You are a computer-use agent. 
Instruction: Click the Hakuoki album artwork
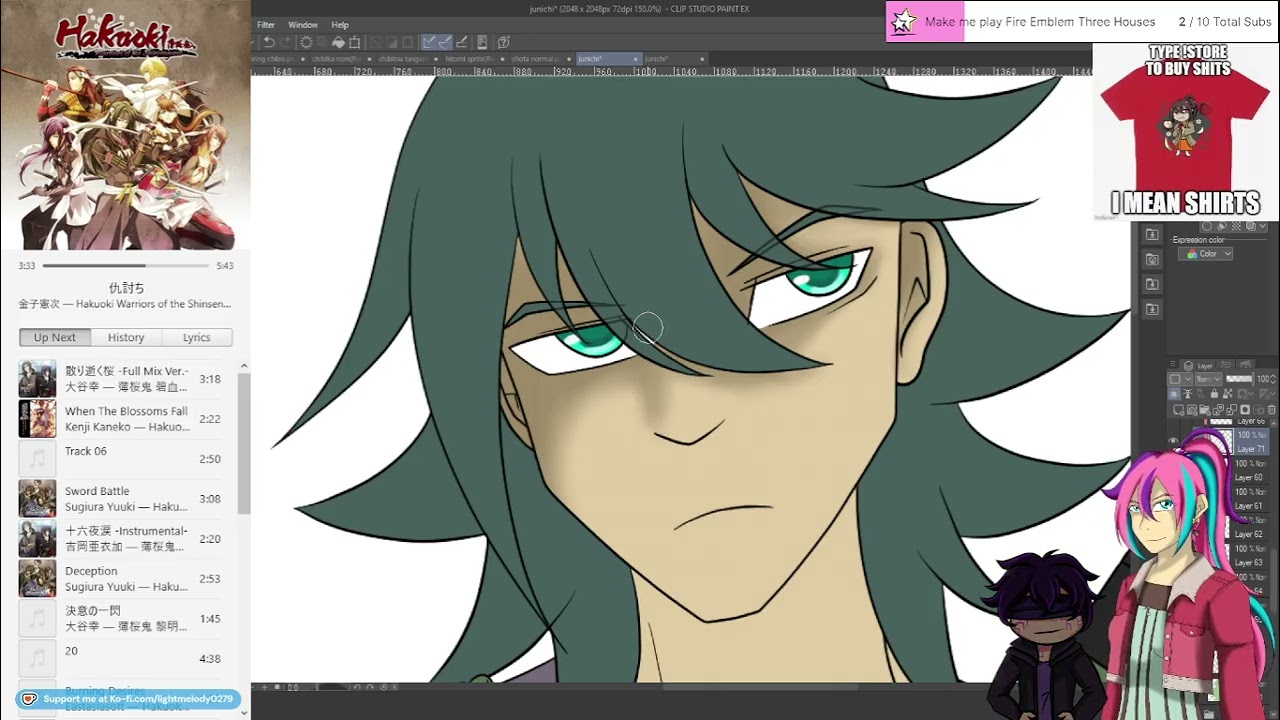pos(125,125)
